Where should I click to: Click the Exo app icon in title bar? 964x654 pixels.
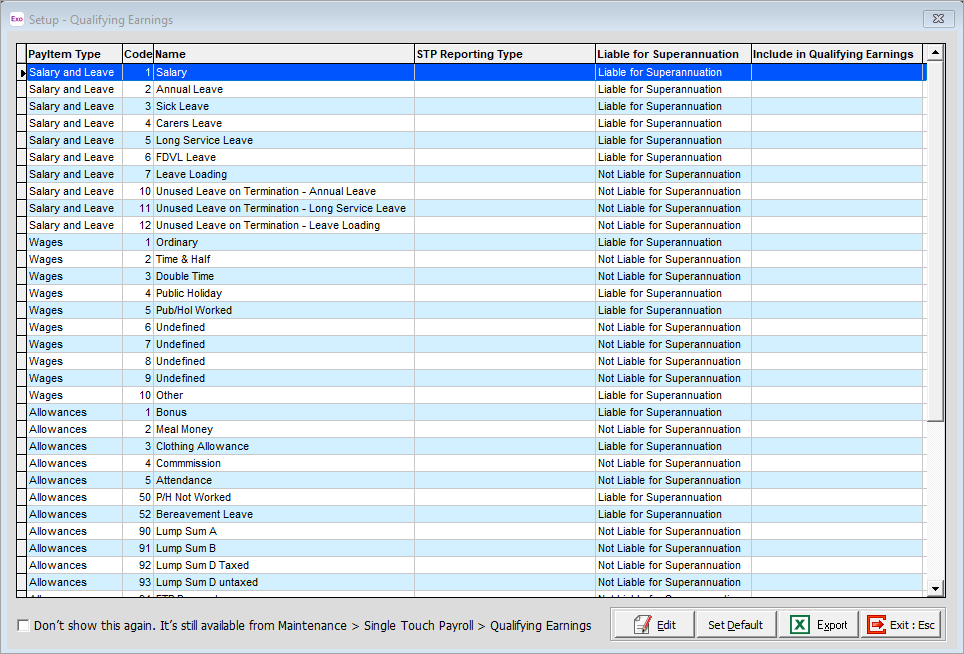click(17, 19)
